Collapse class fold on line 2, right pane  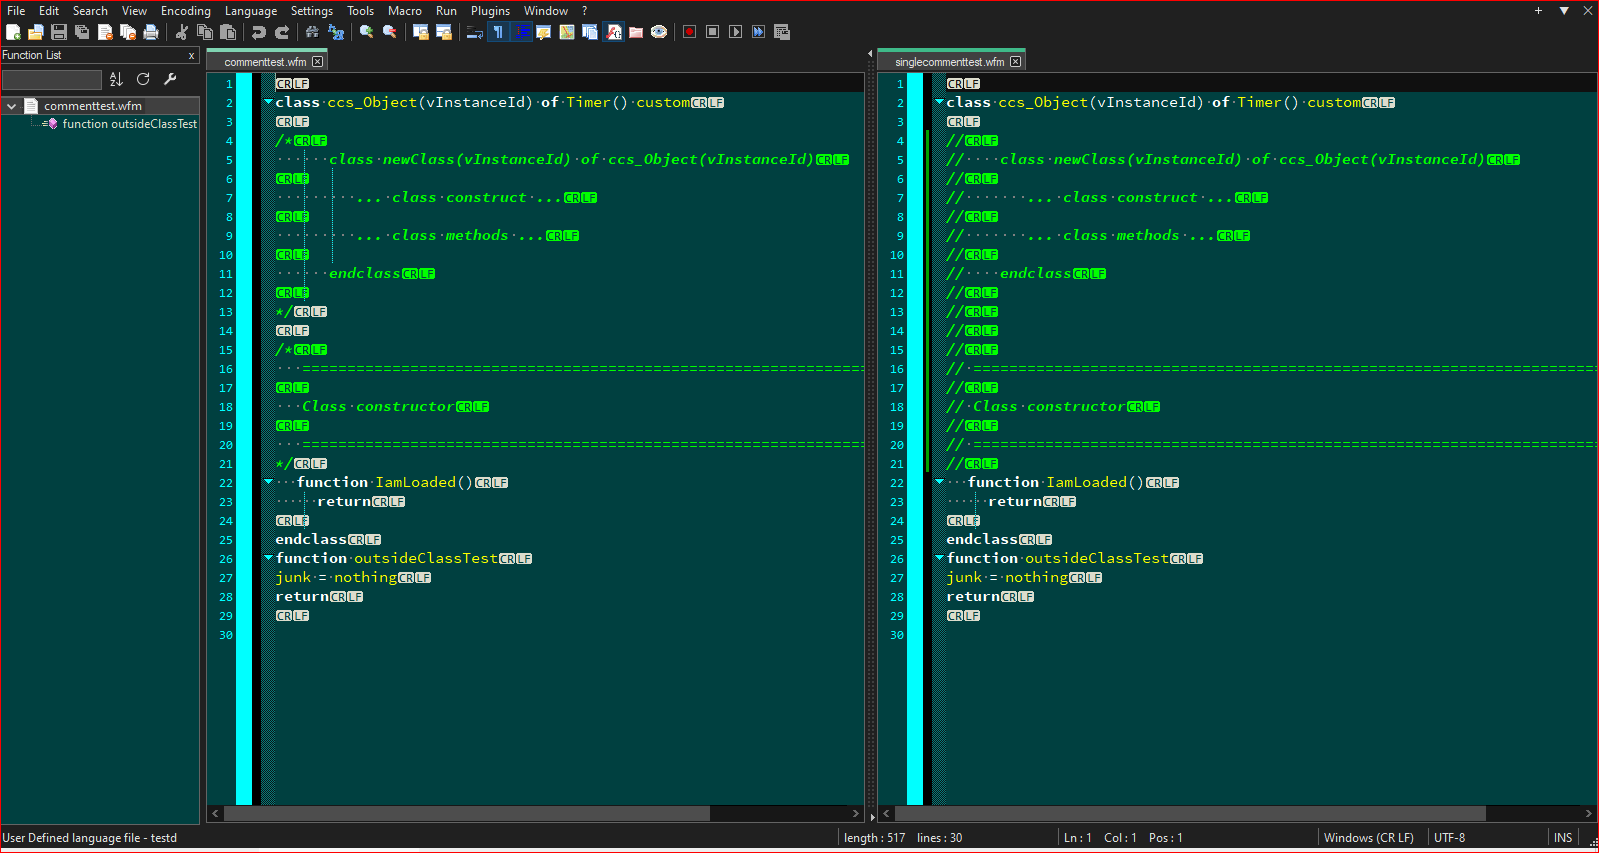click(939, 102)
